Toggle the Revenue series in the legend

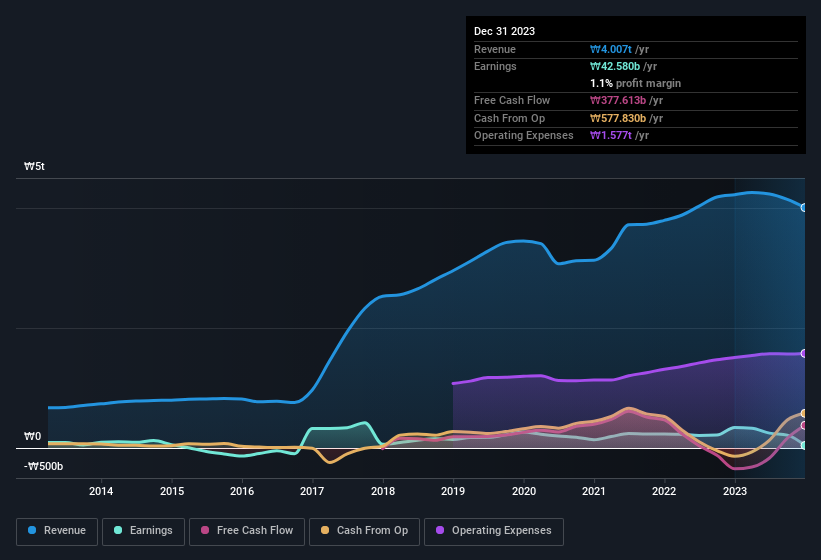(57, 531)
